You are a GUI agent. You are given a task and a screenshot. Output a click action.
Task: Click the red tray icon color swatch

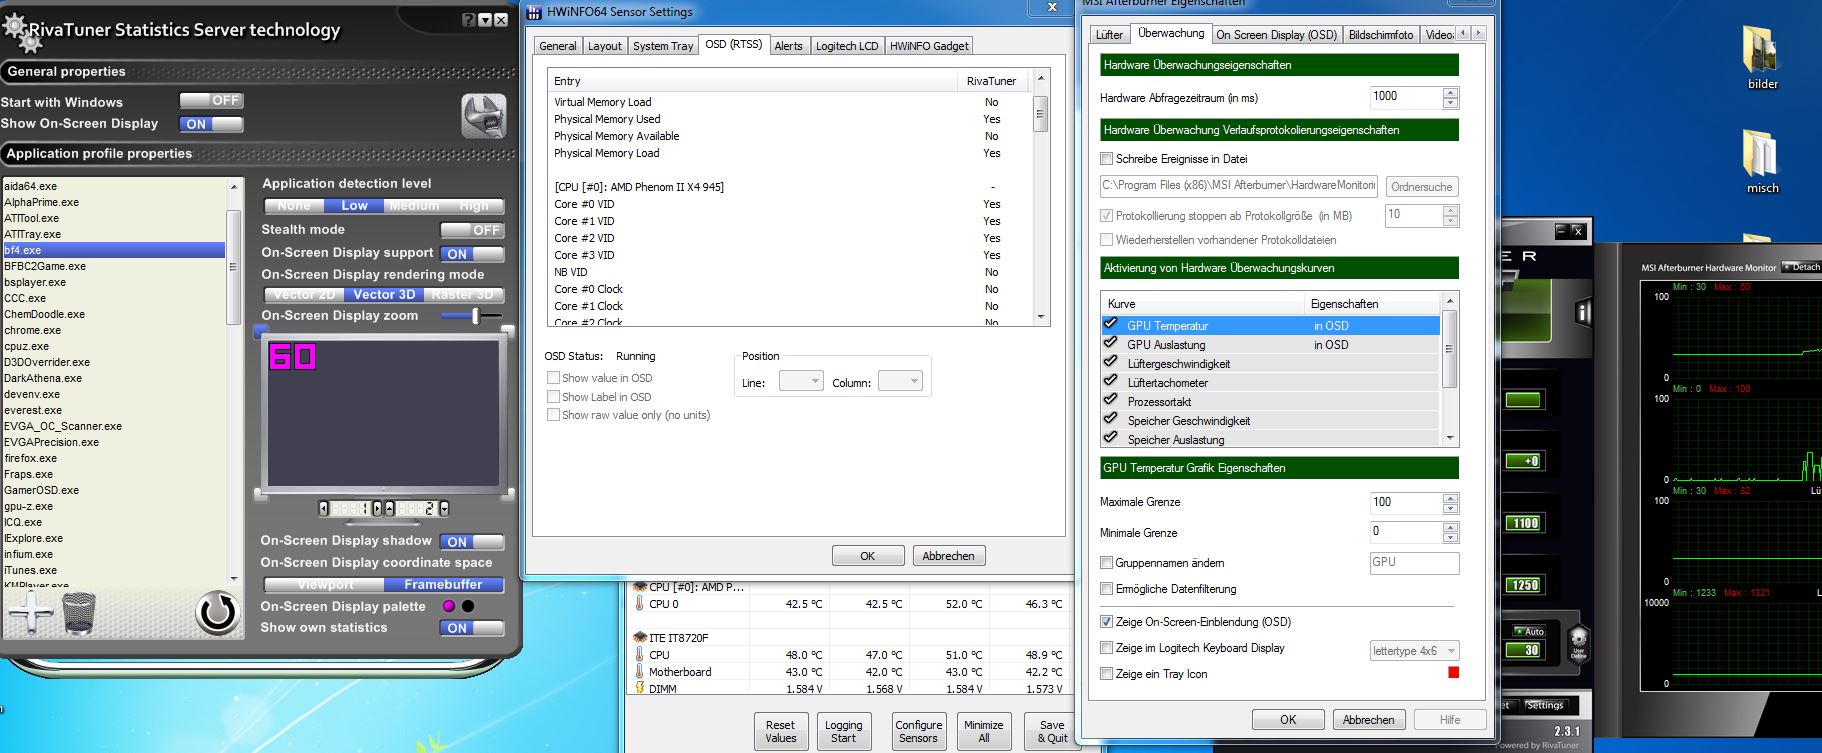[1453, 673]
